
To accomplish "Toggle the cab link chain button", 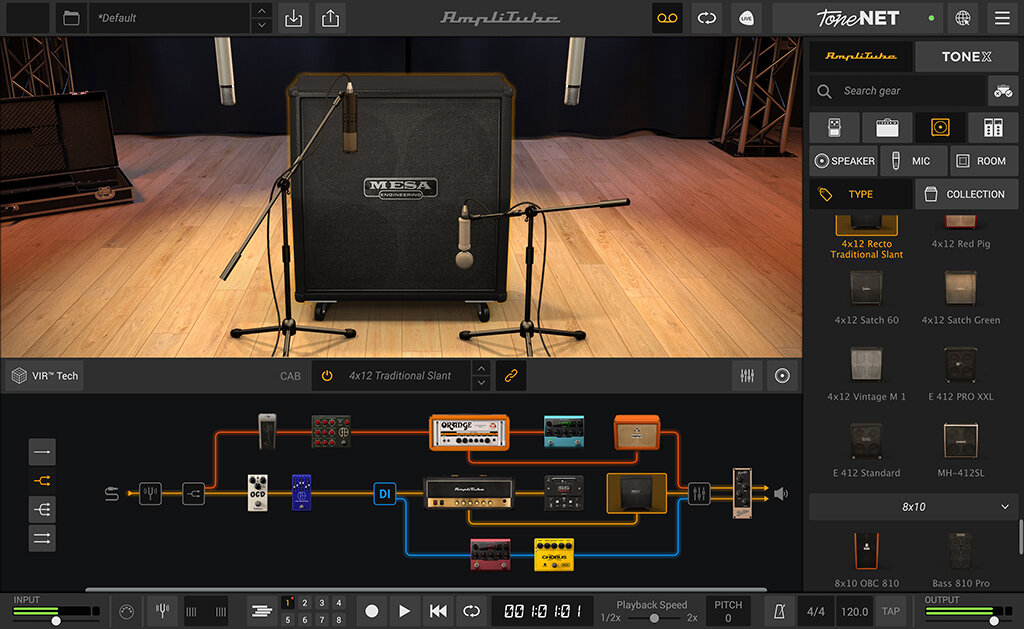I will click(x=511, y=375).
